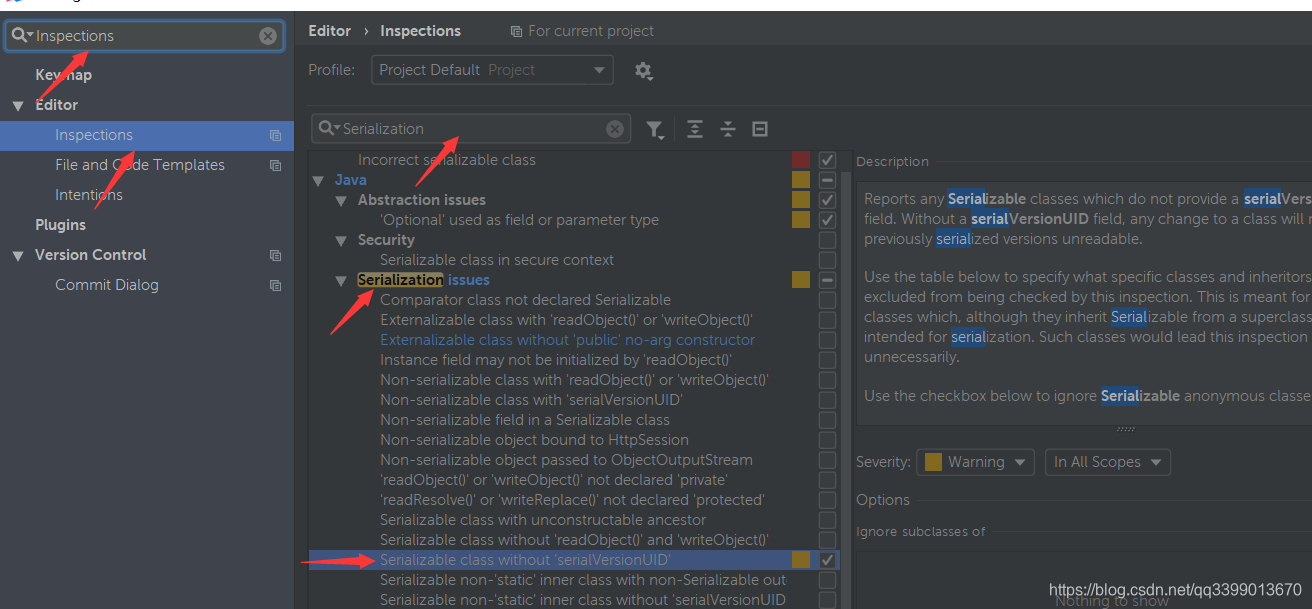Collapse the Serialization issues node

pos(341,280)
